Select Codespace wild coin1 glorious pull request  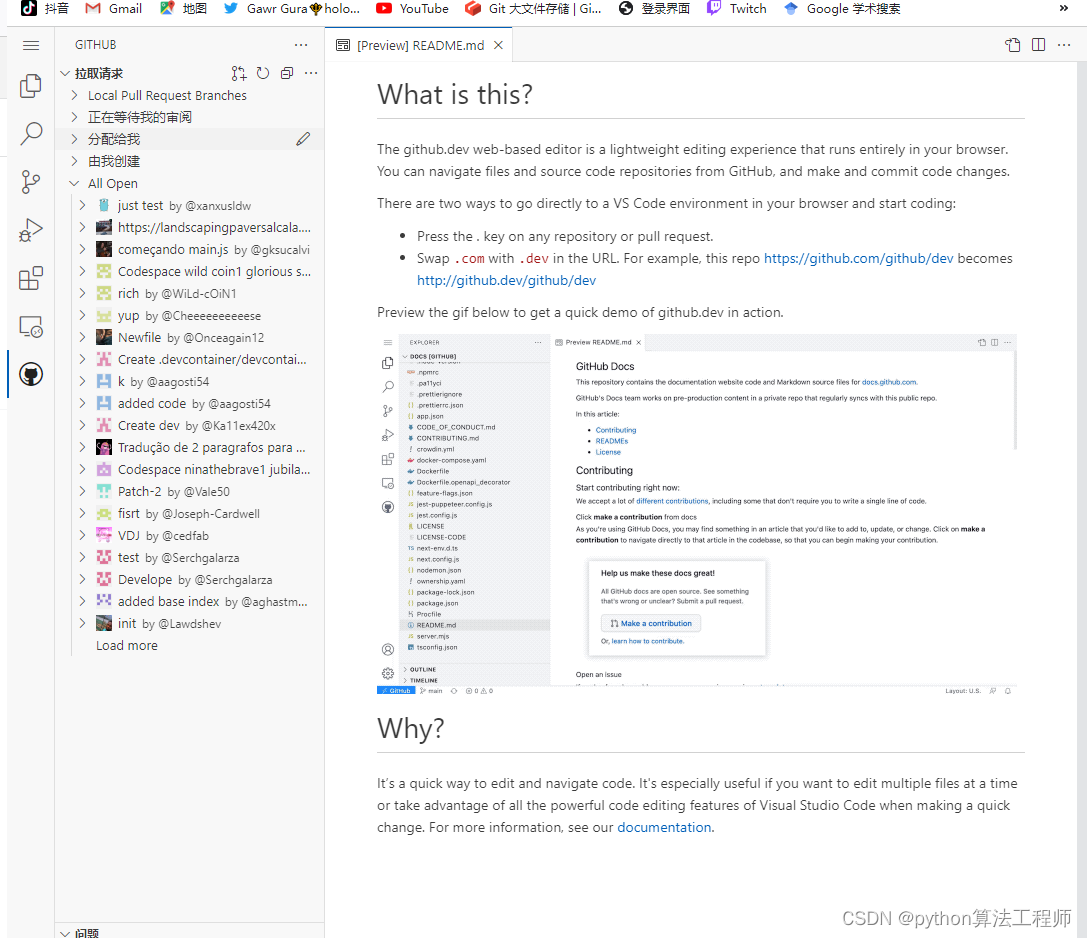point(189,272)
